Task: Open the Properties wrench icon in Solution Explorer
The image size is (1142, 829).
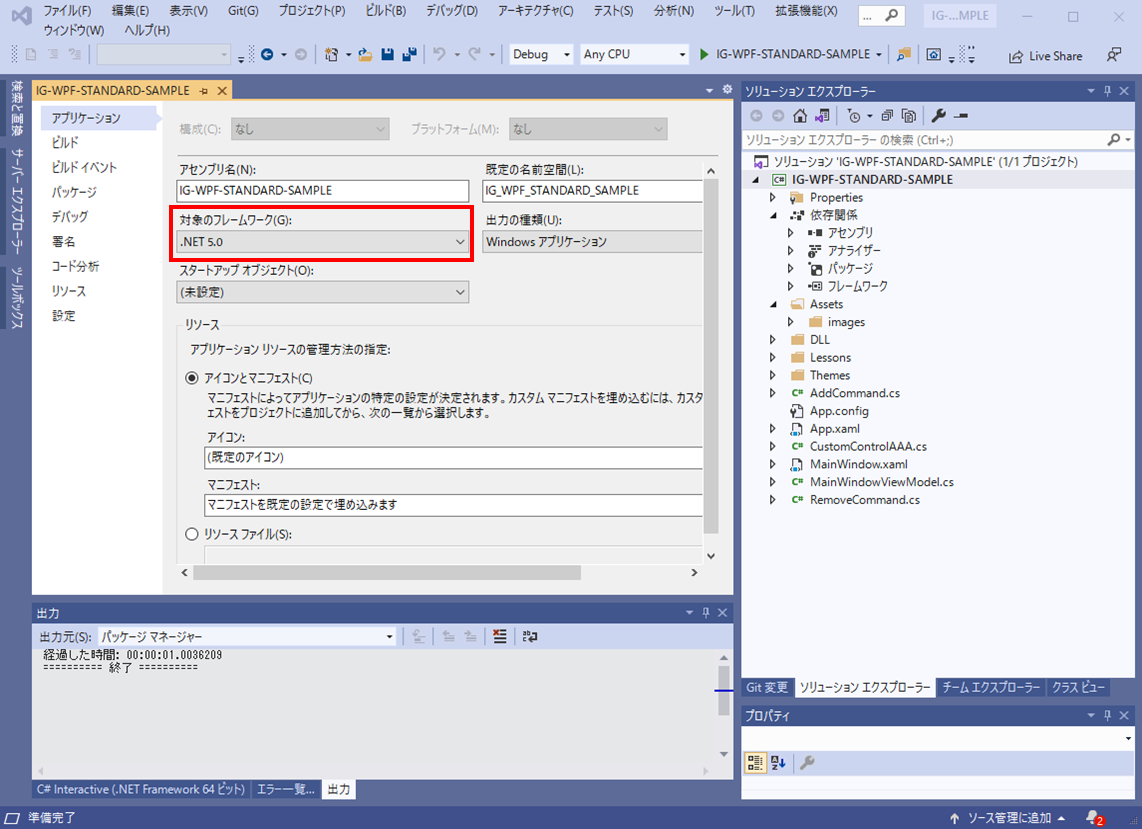Action: (x=939, y=116)
